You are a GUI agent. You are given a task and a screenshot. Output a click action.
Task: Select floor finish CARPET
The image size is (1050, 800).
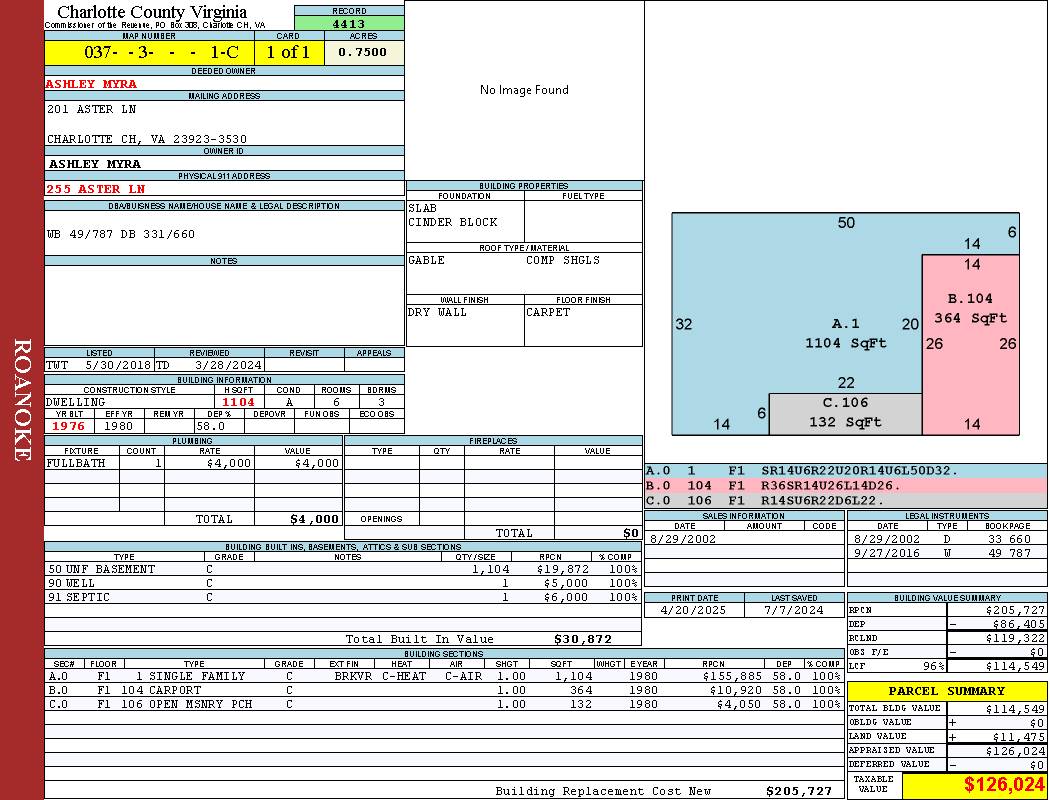tap(548, 313)
